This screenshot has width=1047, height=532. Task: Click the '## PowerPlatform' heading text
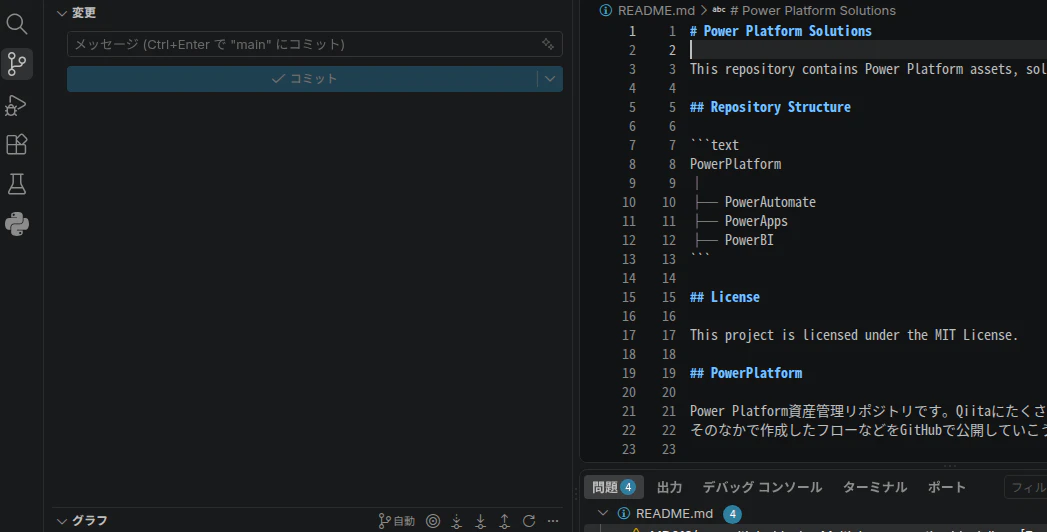[x=746, y=373]
